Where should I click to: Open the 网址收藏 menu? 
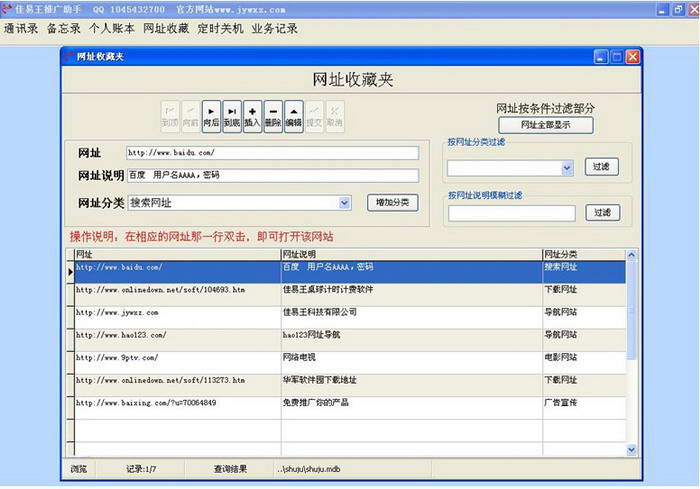tap(166, 29)
